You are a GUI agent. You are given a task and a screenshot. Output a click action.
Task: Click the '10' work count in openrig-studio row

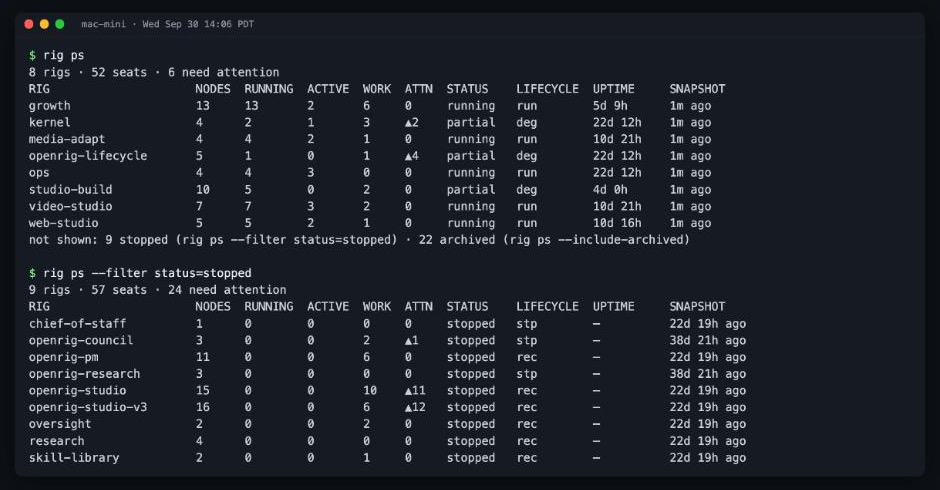[370, 390]
